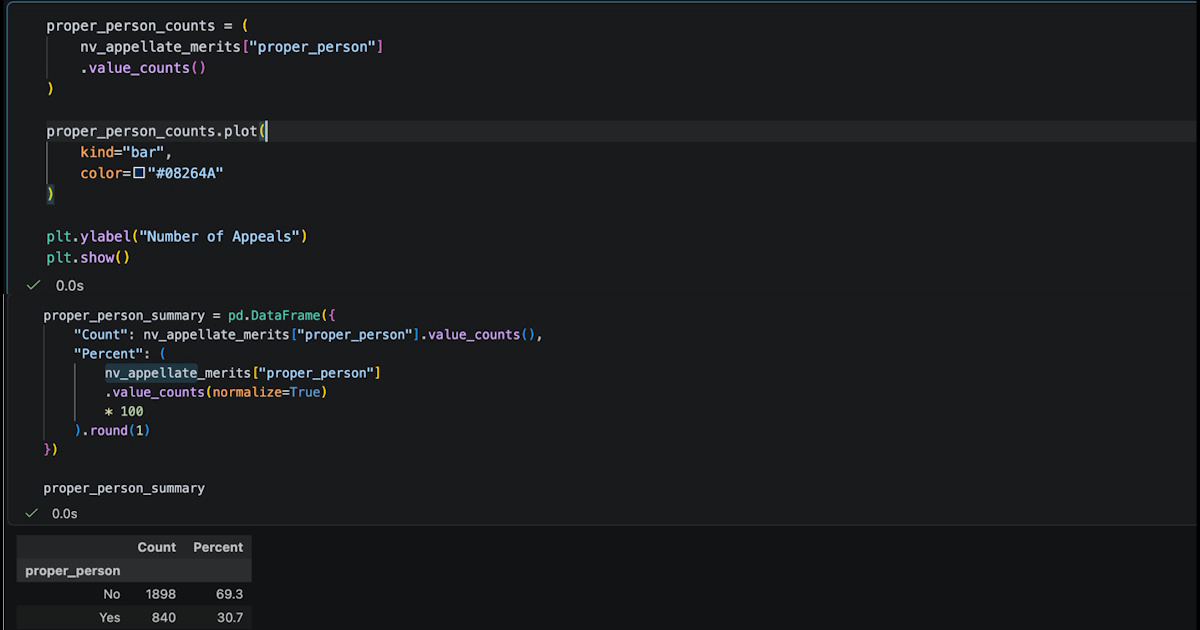Click the first cell's 0.0s execution time

point(70,285)
